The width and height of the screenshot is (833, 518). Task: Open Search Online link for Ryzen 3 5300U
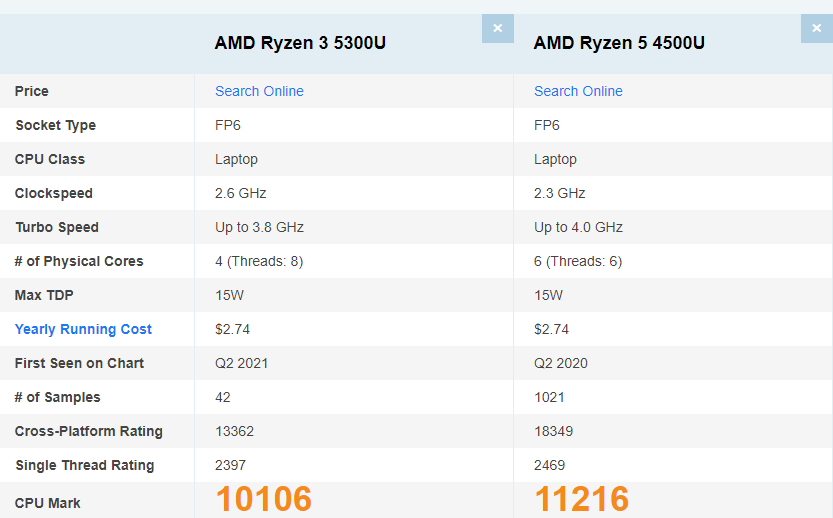pyautogui.click(x=259, y=91)
